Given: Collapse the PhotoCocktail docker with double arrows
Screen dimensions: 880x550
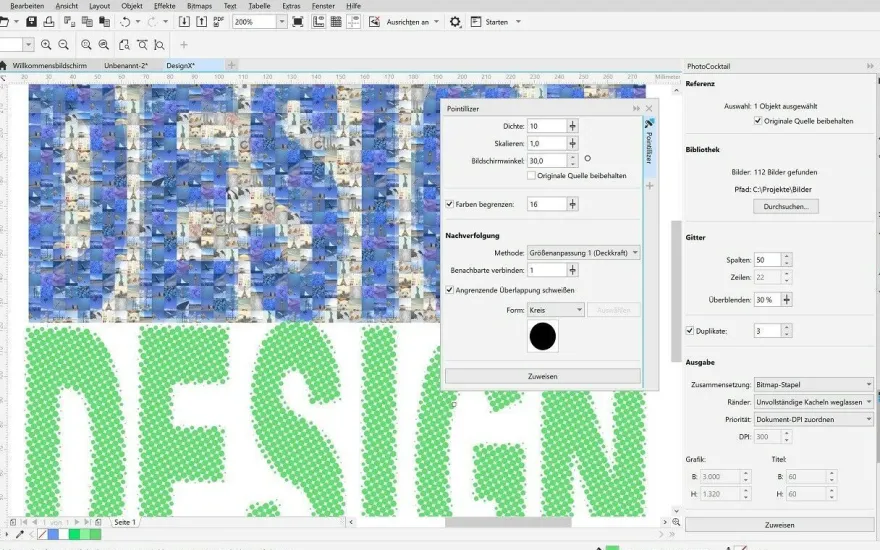Looking at the screenshot, I should (x=870, y=66).
